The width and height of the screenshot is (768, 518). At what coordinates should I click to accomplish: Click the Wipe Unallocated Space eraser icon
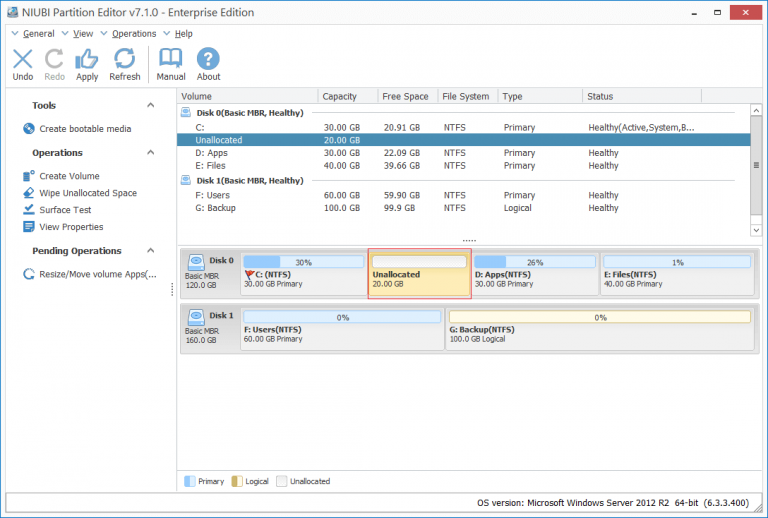28,193
